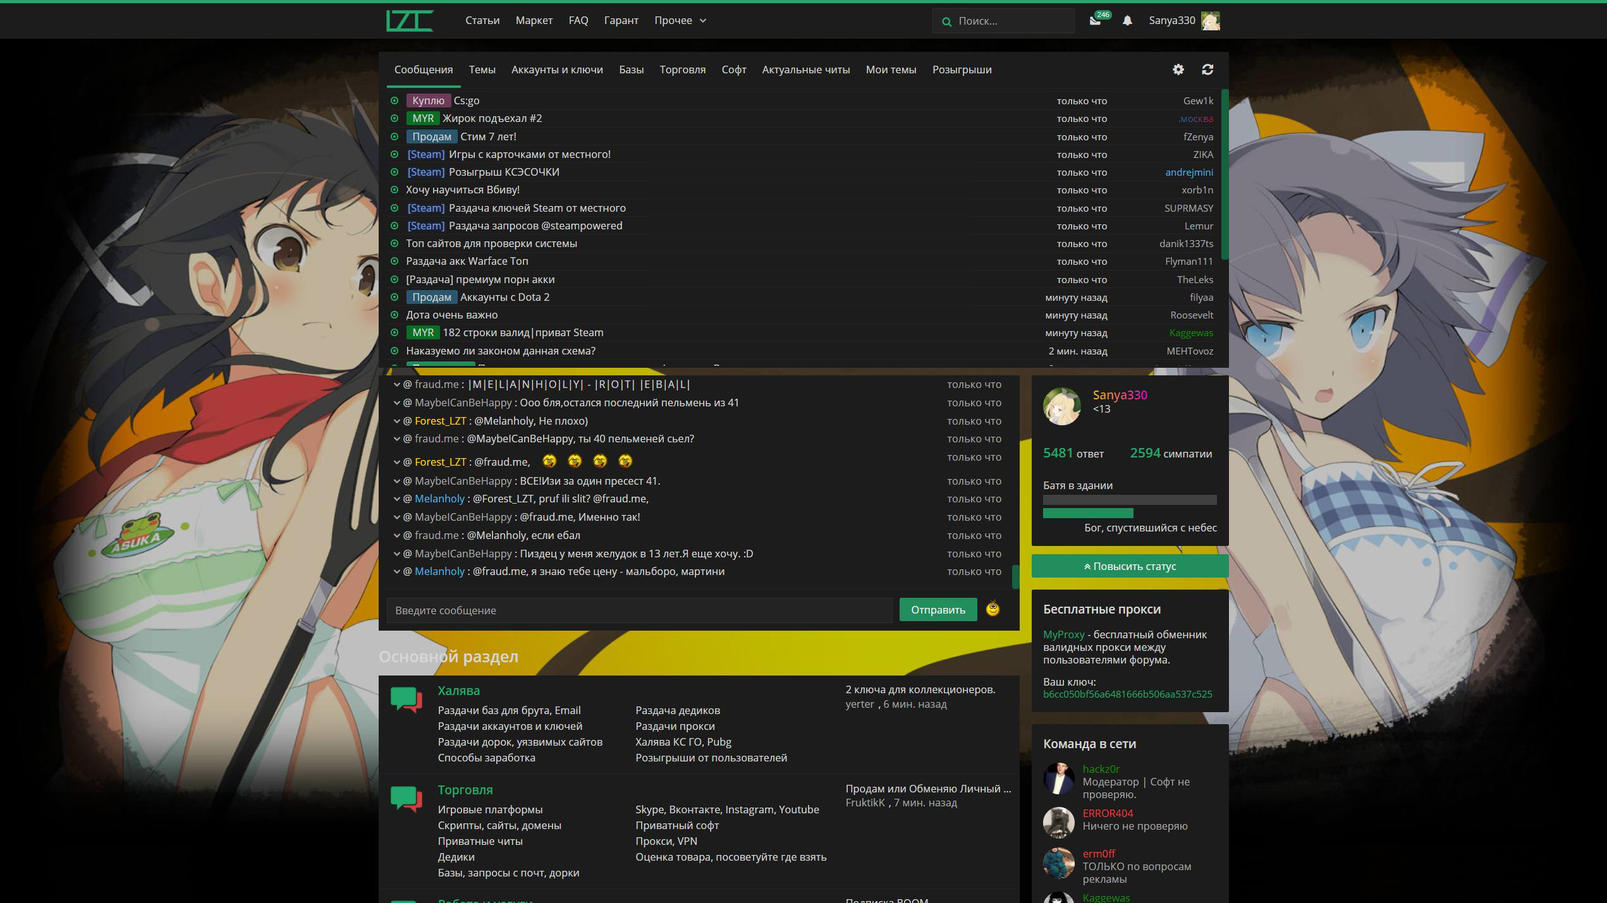
Task: Expand chevron on 'ВСЕ!Изи за один пресест' message
Action: (x=396, y=481)
